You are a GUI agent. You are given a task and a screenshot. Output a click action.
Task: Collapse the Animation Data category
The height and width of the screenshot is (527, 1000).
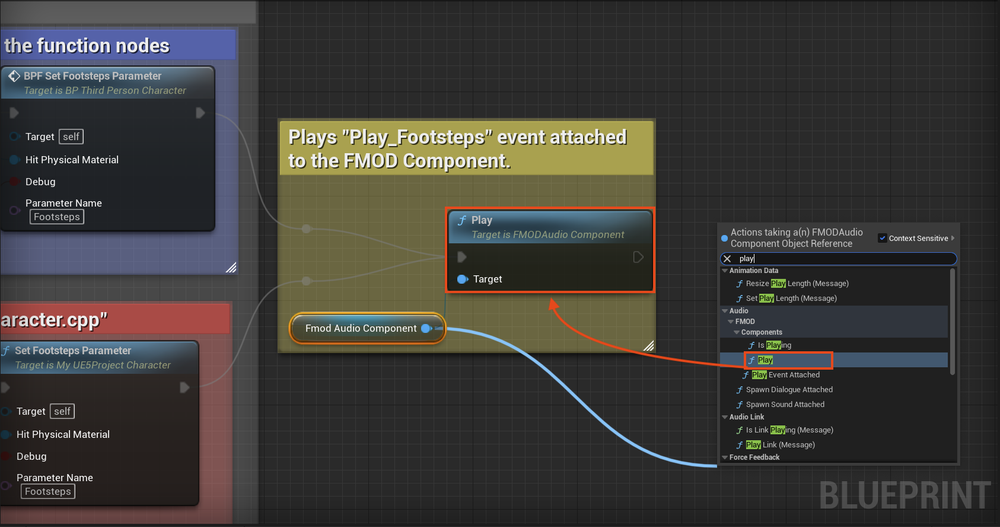[x=724, y=271]
